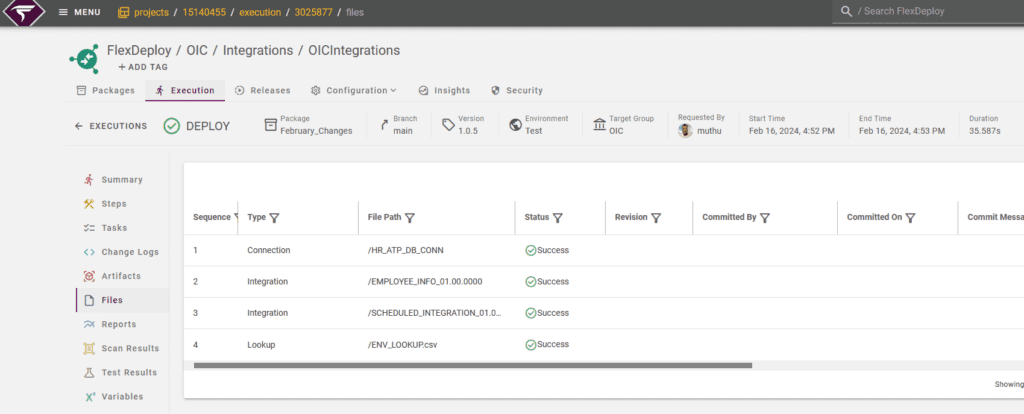
Task: Click the February_Changes package name
Action: 316,131
